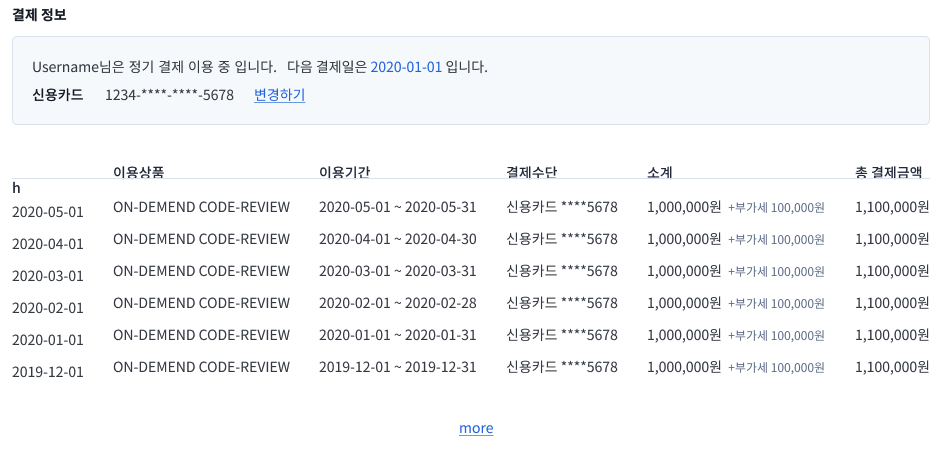941x451 pixels.
Task: Click 1,100,000원 total in the 2020-03-01 row
Action: 892,271
